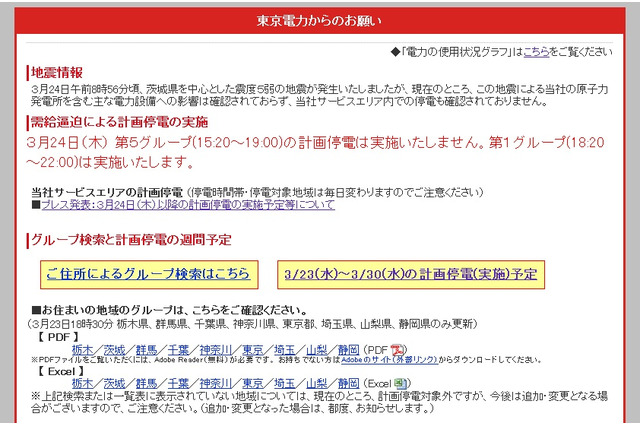Open 3/23(水)～3/30(水)の計画停電(実施)予定 button

[x=411, y=274]
